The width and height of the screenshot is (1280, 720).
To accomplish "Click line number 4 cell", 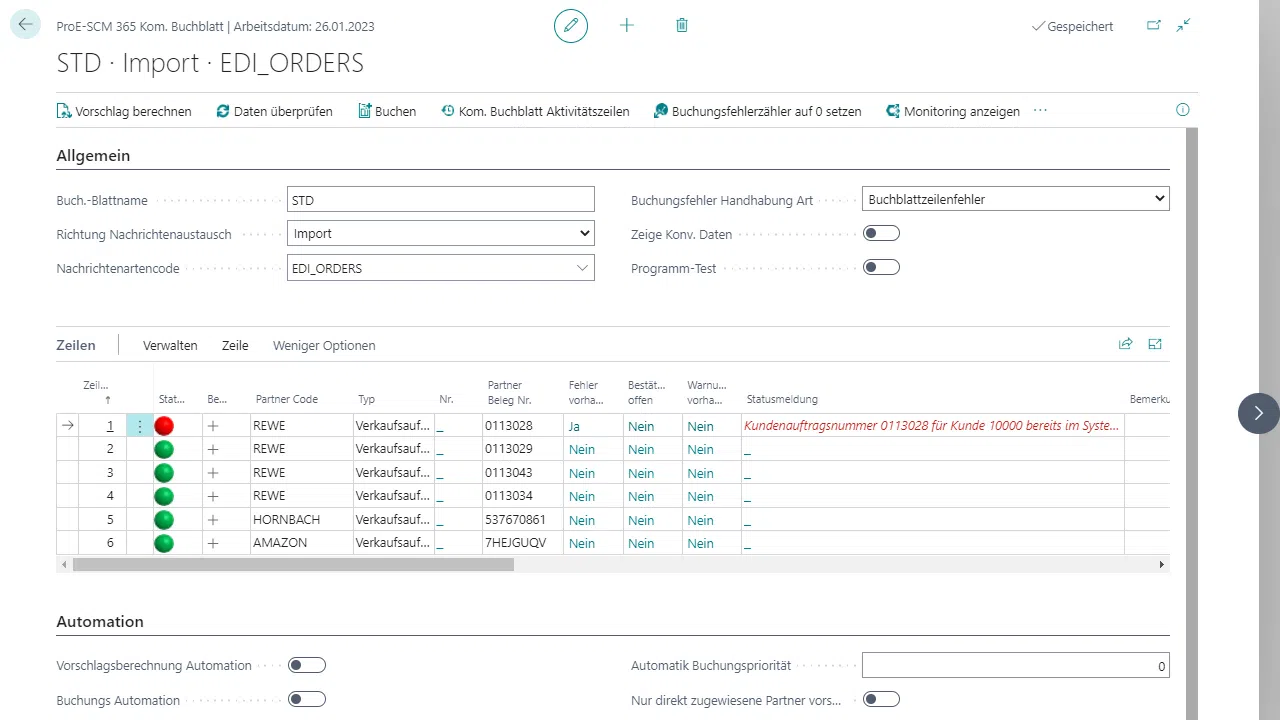I will point(103,496).
